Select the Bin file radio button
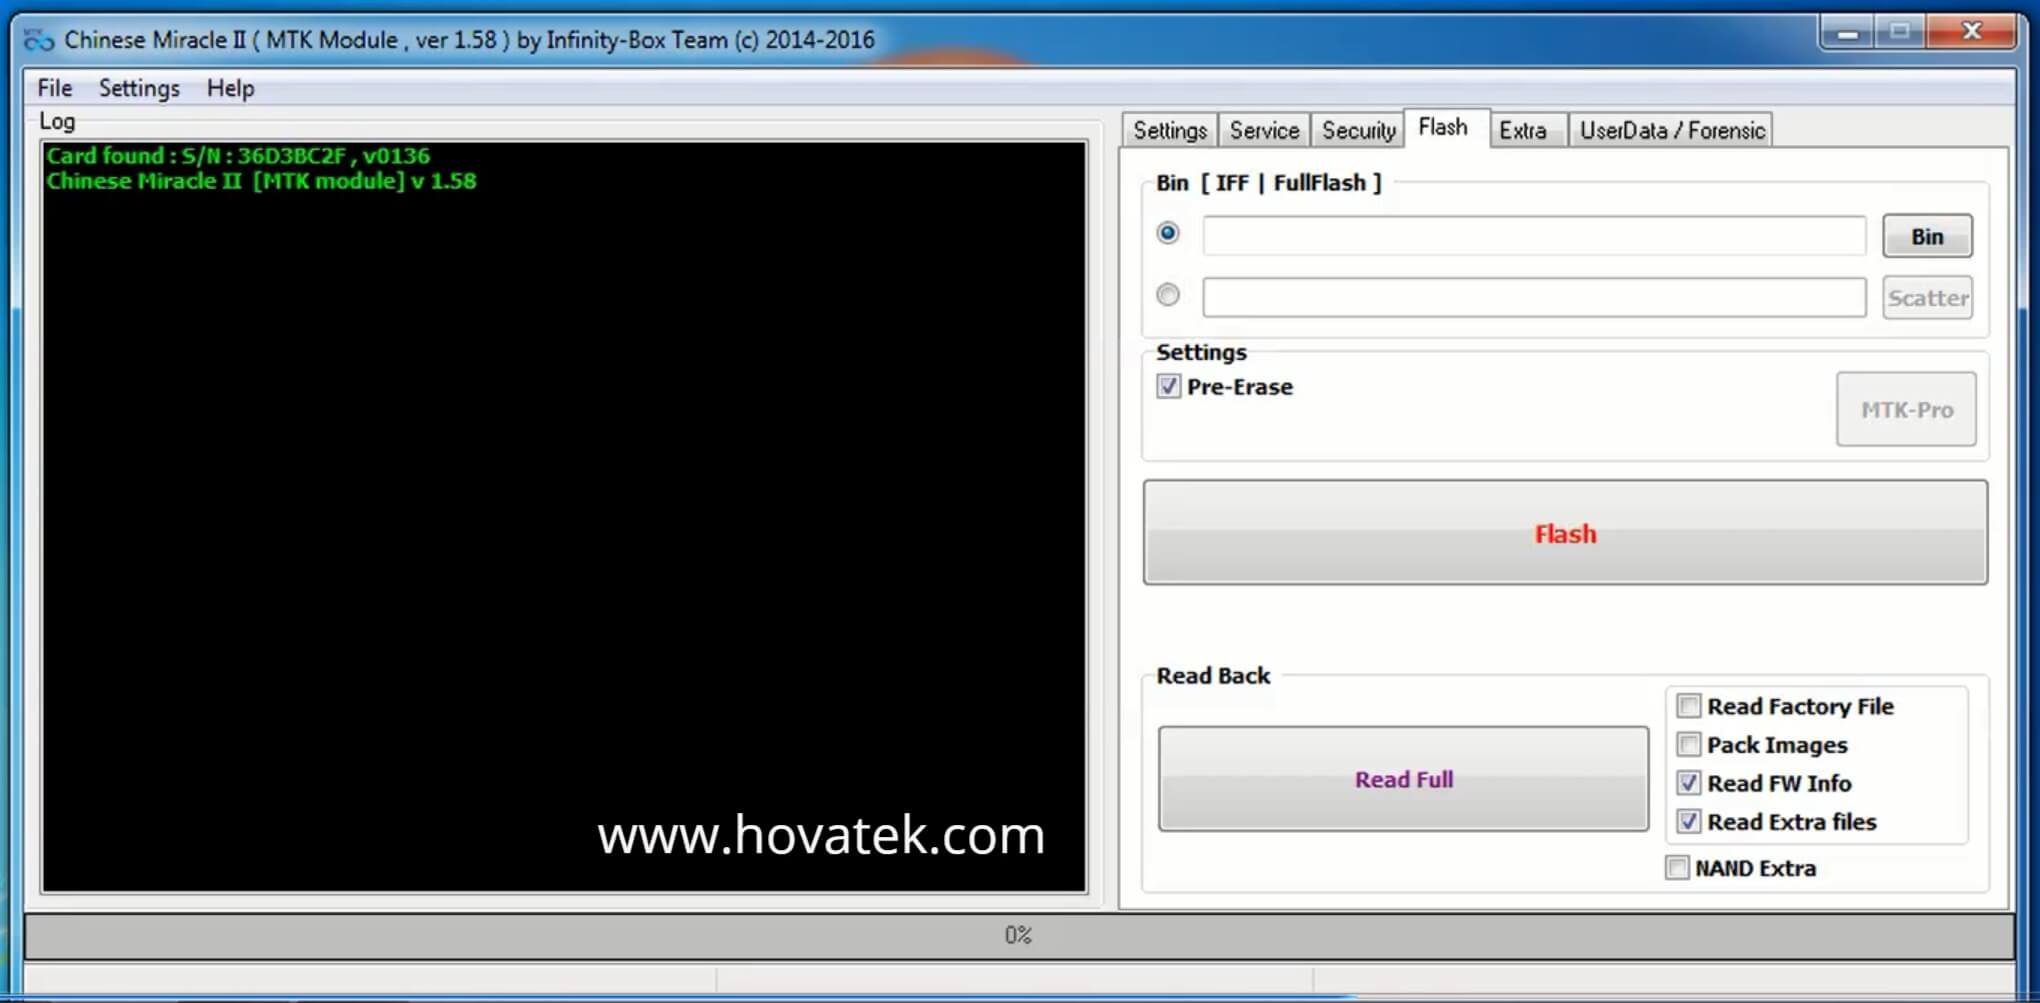The image size is (2040, 1003). coord(1168,233)
